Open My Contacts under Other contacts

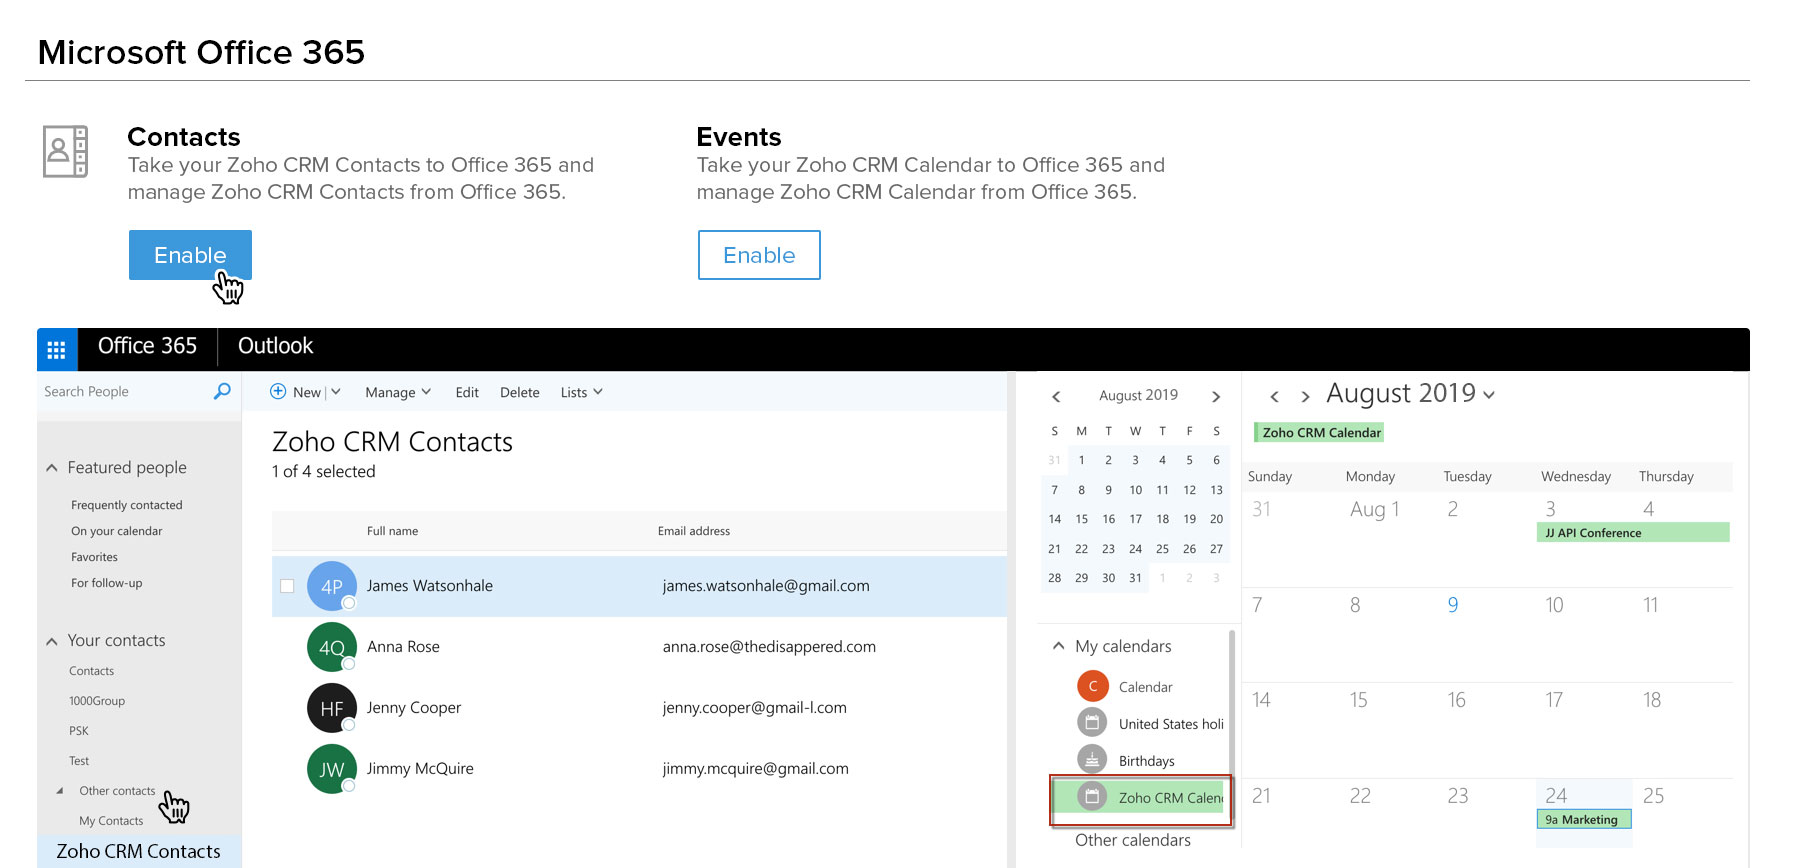point(111,821)
